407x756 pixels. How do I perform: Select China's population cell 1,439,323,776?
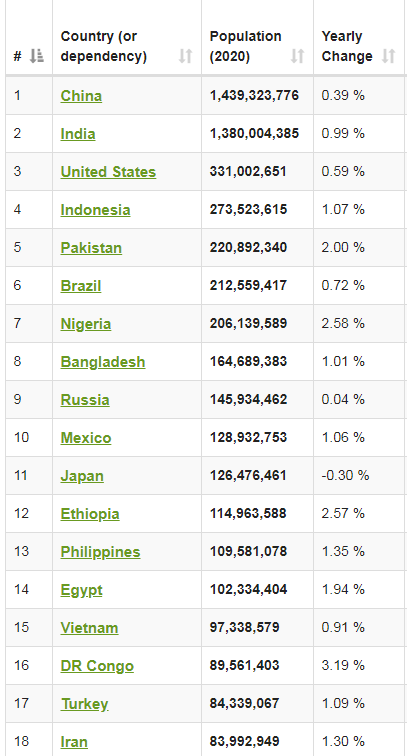point(254,95)
